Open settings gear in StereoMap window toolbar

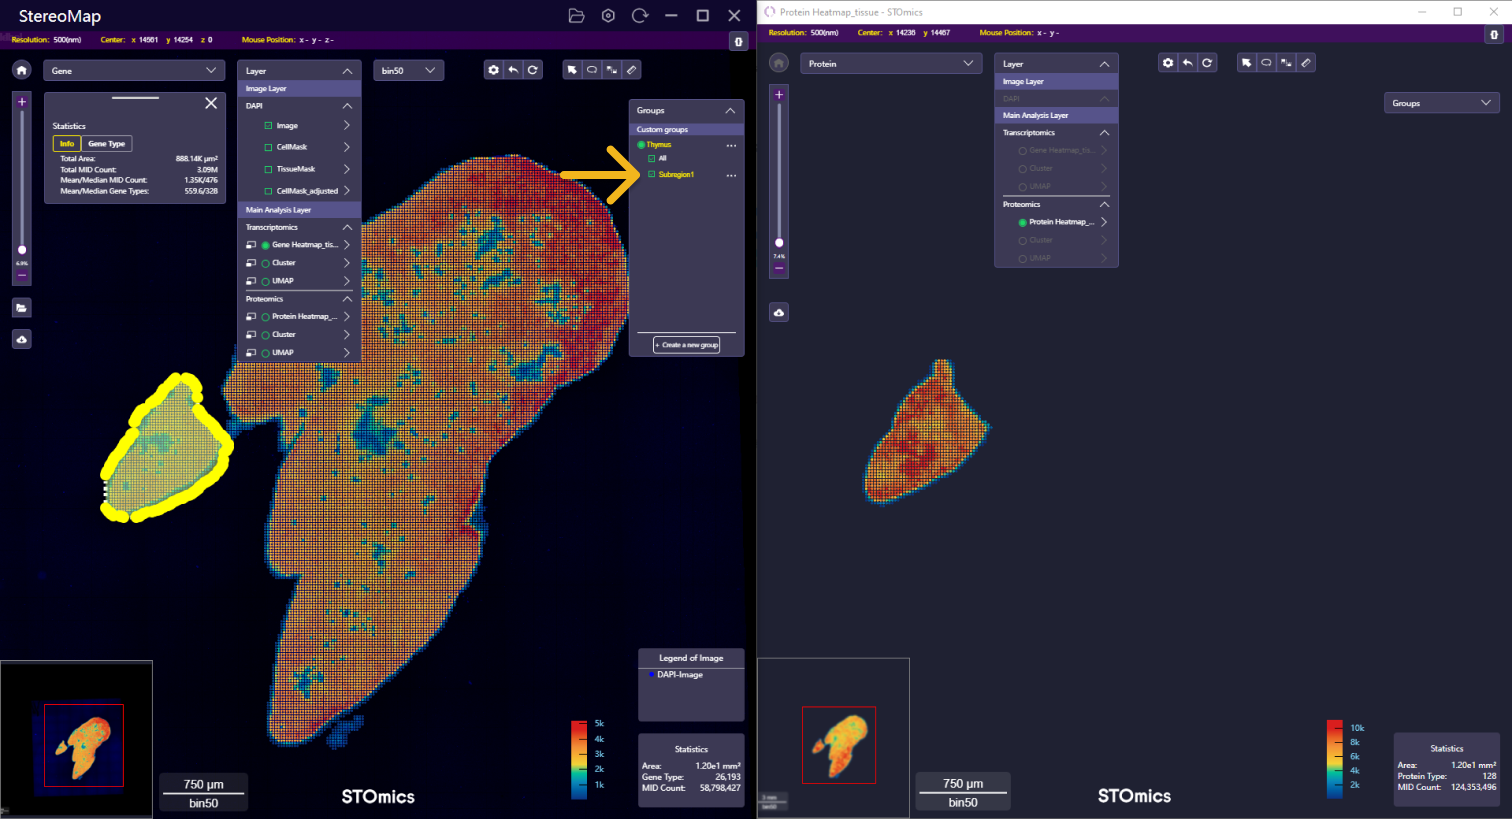pos(493,70)
